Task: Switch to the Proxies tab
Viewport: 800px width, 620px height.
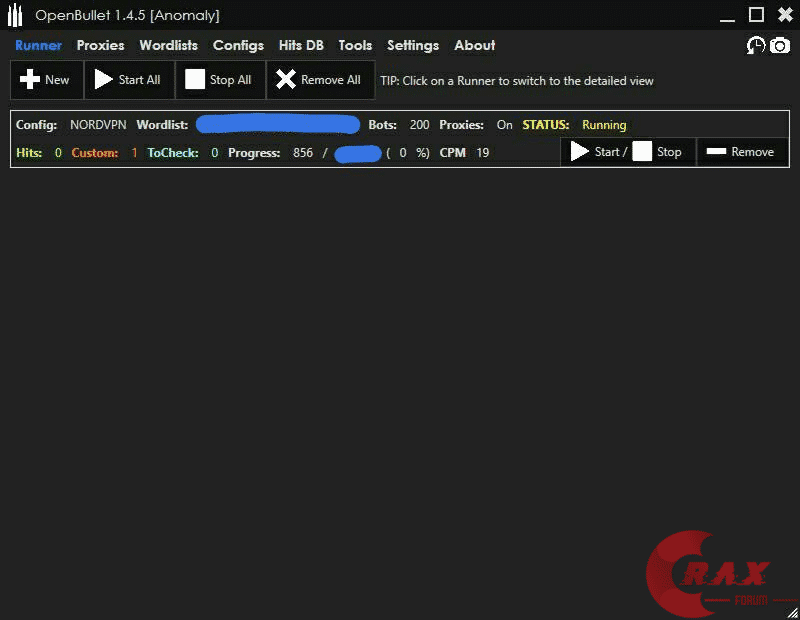Action: coord(101,45)
